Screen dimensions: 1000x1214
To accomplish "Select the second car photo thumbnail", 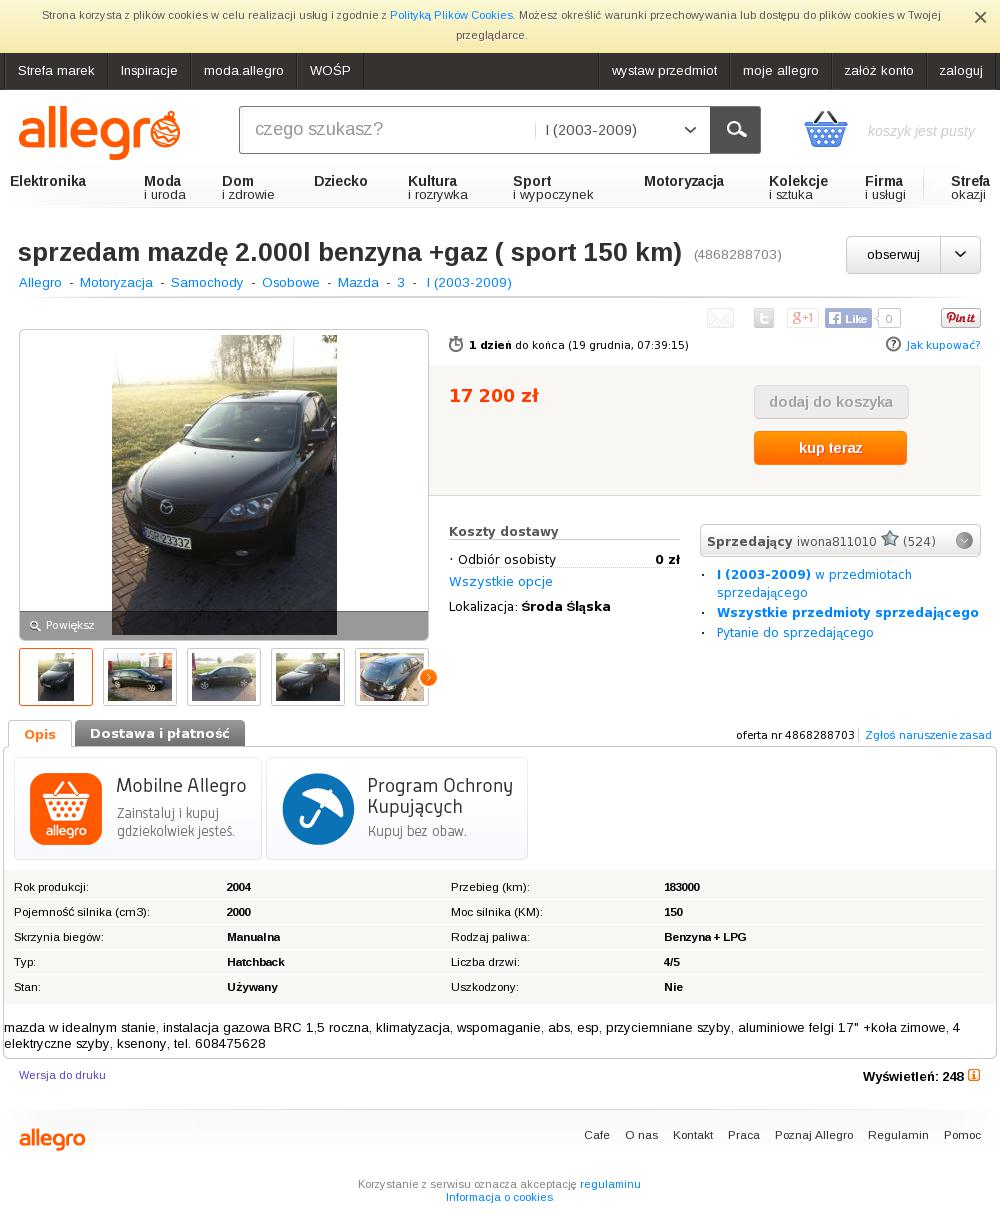I will click(x=140, y=677).
